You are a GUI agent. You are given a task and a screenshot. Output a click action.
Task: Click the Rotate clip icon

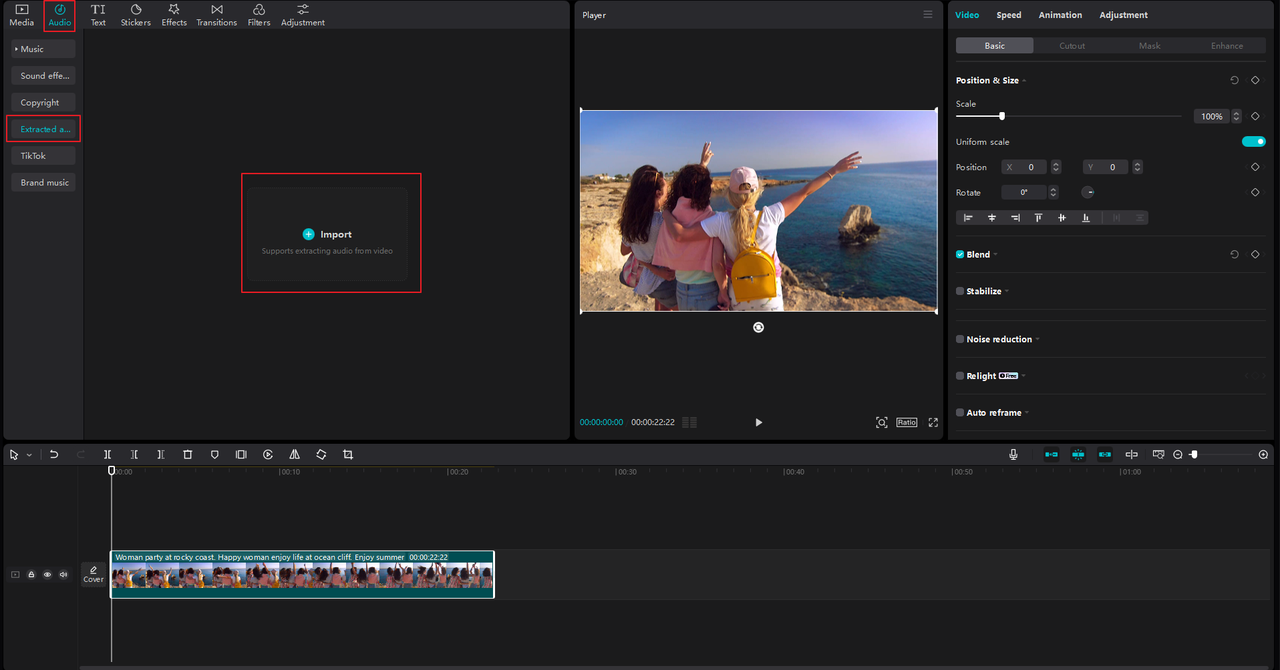tap(321, 454)
